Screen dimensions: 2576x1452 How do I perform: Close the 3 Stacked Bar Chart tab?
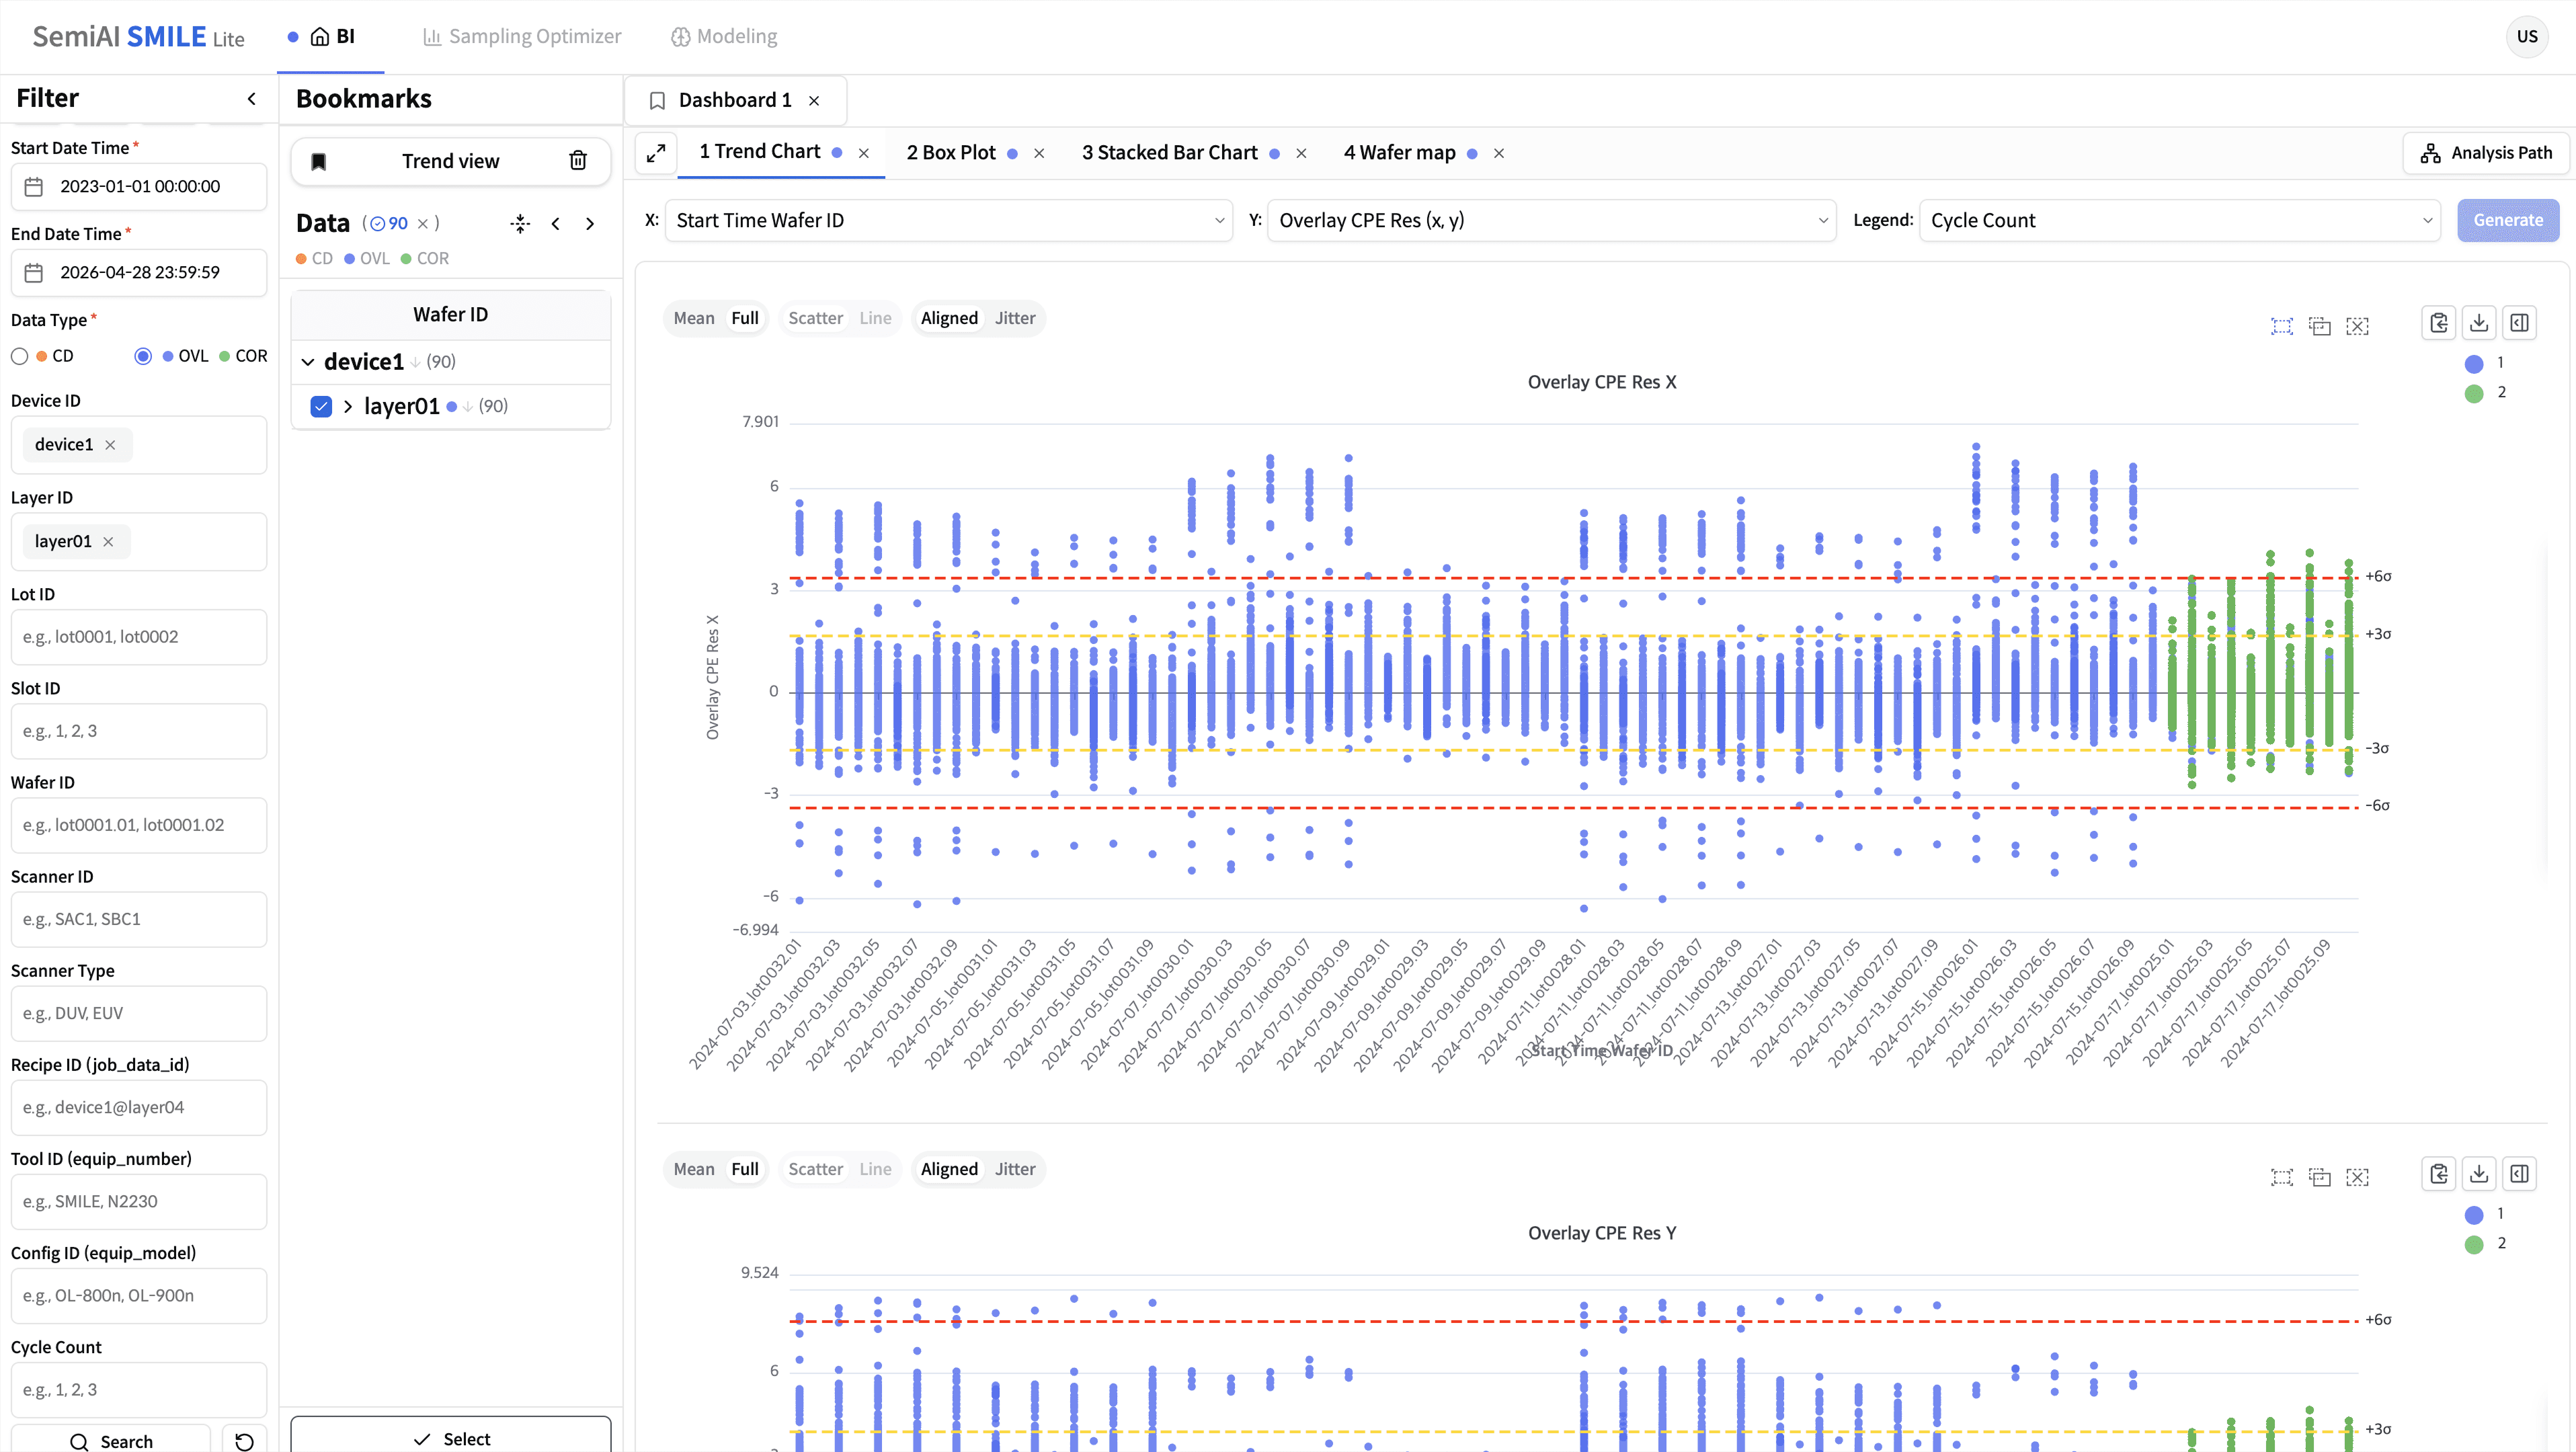point(1301,153)
